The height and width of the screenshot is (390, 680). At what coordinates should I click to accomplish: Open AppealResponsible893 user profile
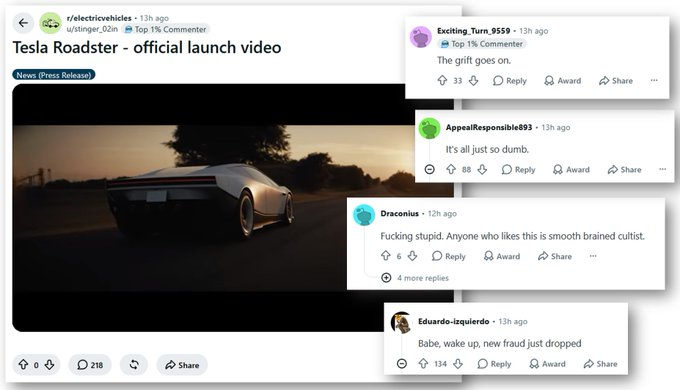click(x=489, y=128)
